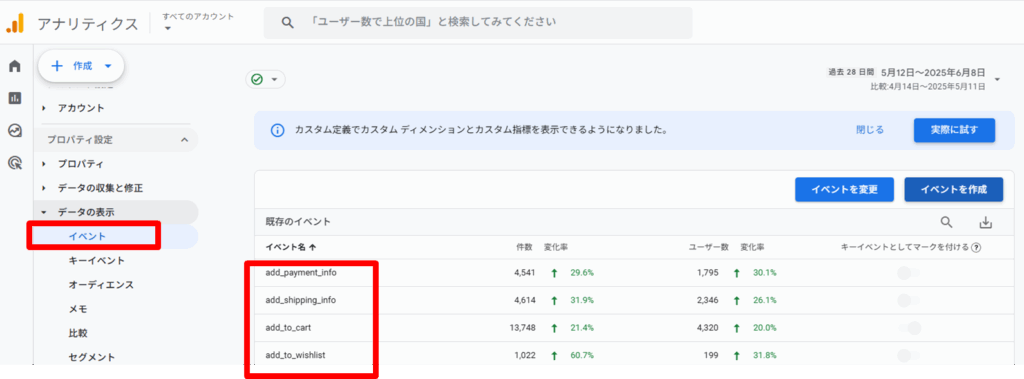Open the すべてのアカウント account selector
The image size is (1024, 379).
point(198,21)
